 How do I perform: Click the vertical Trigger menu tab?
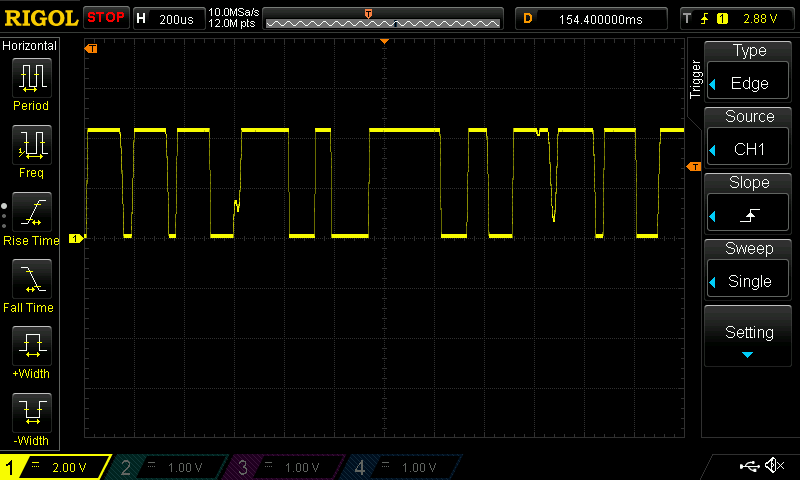point(695,79)
